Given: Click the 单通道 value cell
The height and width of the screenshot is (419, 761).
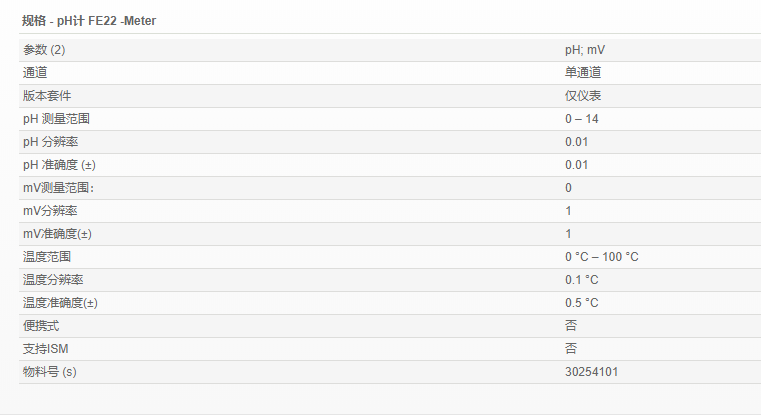Looking at the screenshot, I should pyautogui.click(x=582, y=73).
